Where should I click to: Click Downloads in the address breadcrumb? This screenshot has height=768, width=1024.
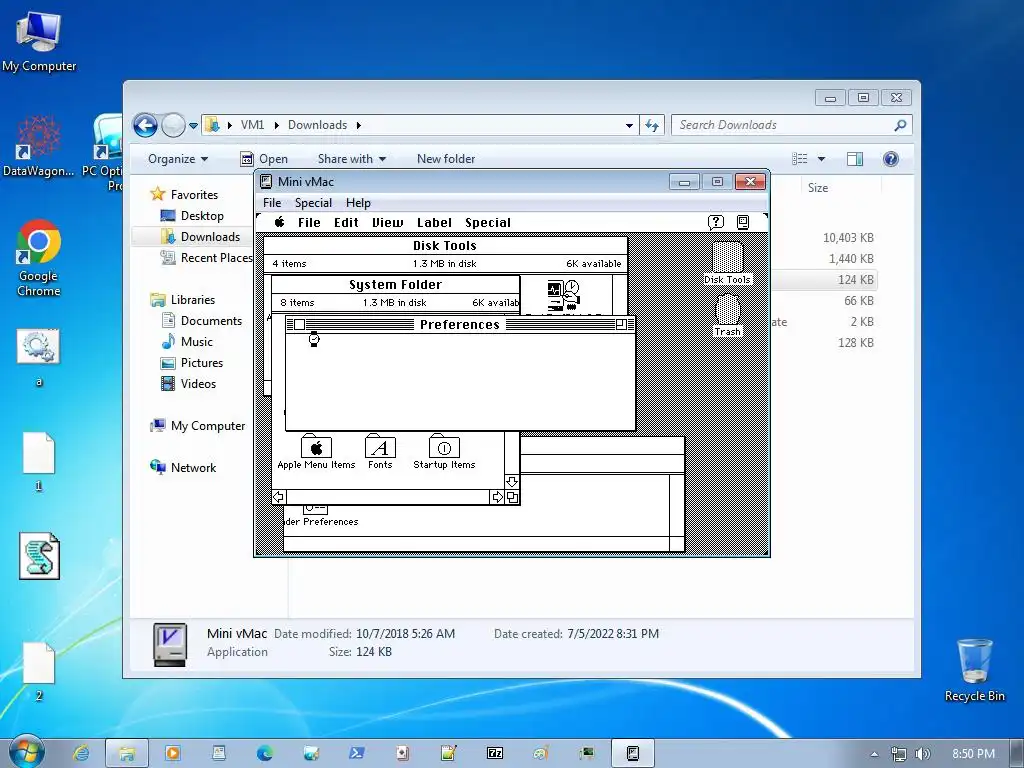317,125
